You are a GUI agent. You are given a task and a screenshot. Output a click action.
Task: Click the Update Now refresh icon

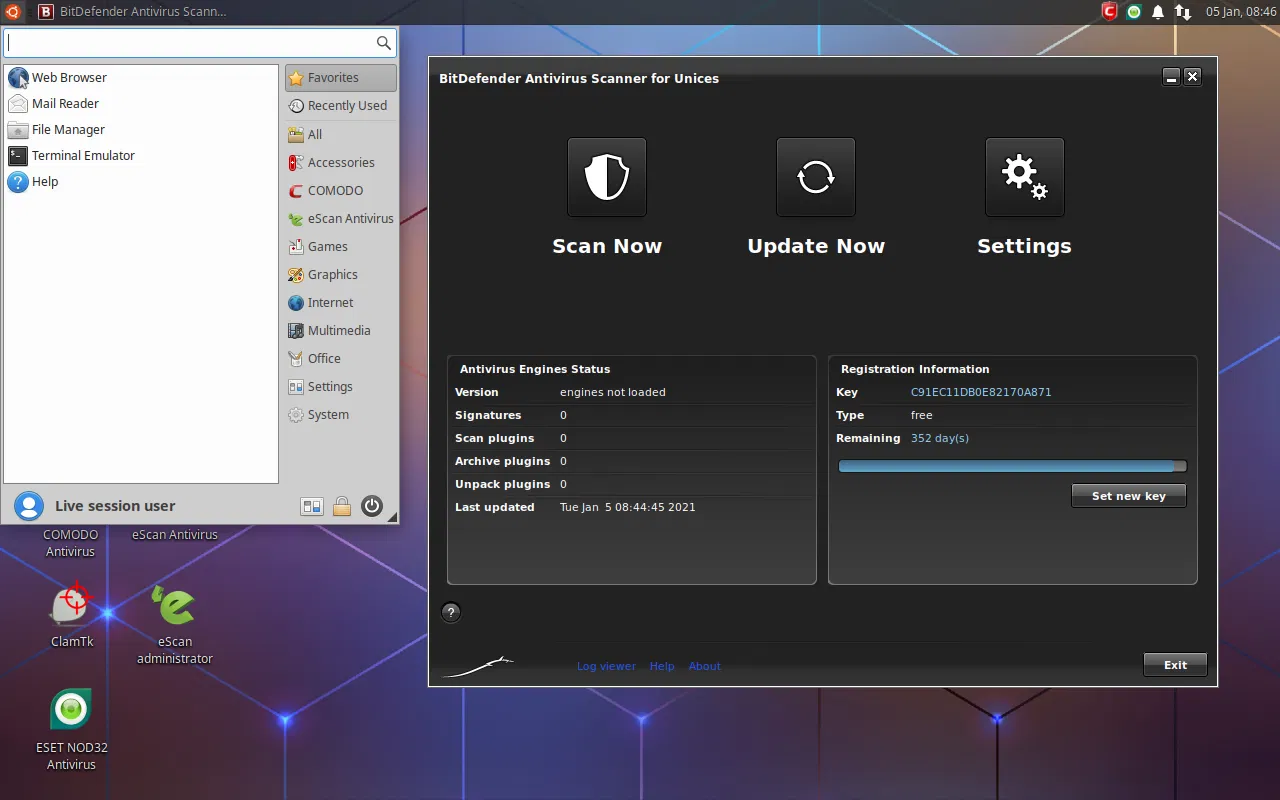click(816, 177)
